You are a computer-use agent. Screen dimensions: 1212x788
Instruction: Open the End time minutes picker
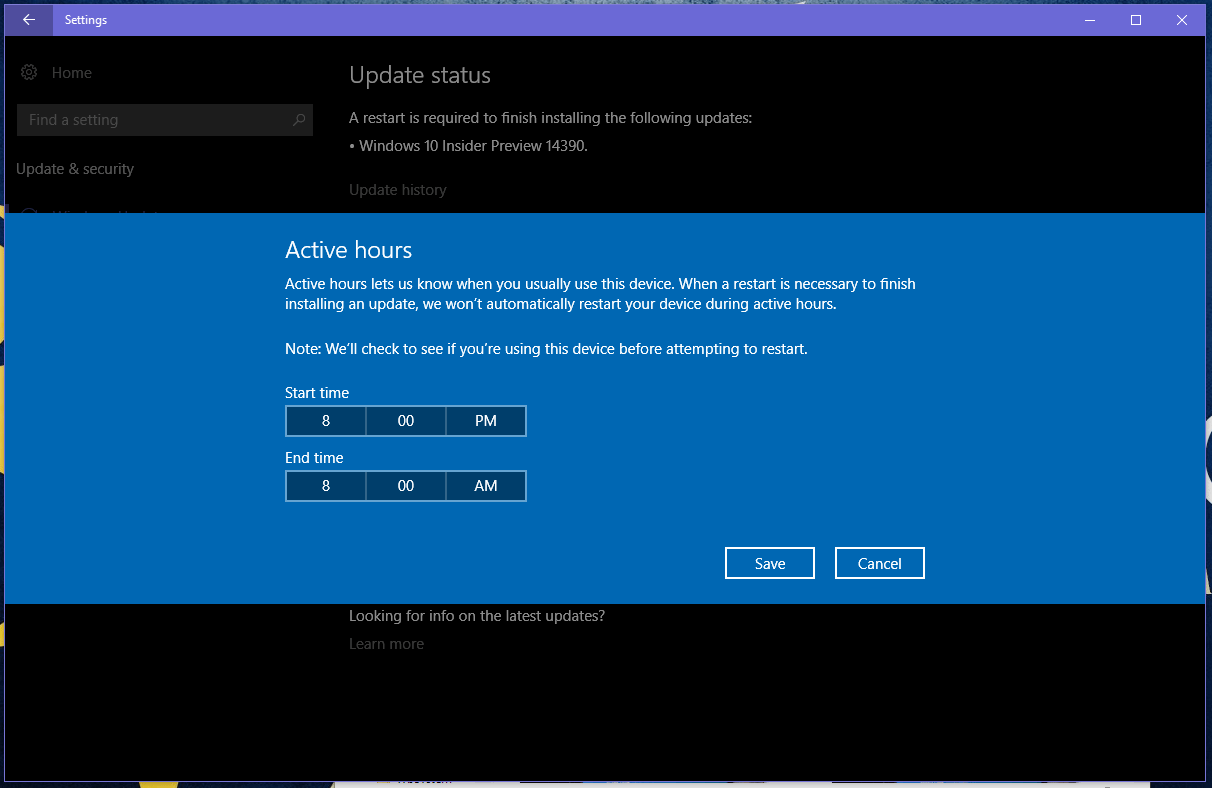(x=406, y=486)
